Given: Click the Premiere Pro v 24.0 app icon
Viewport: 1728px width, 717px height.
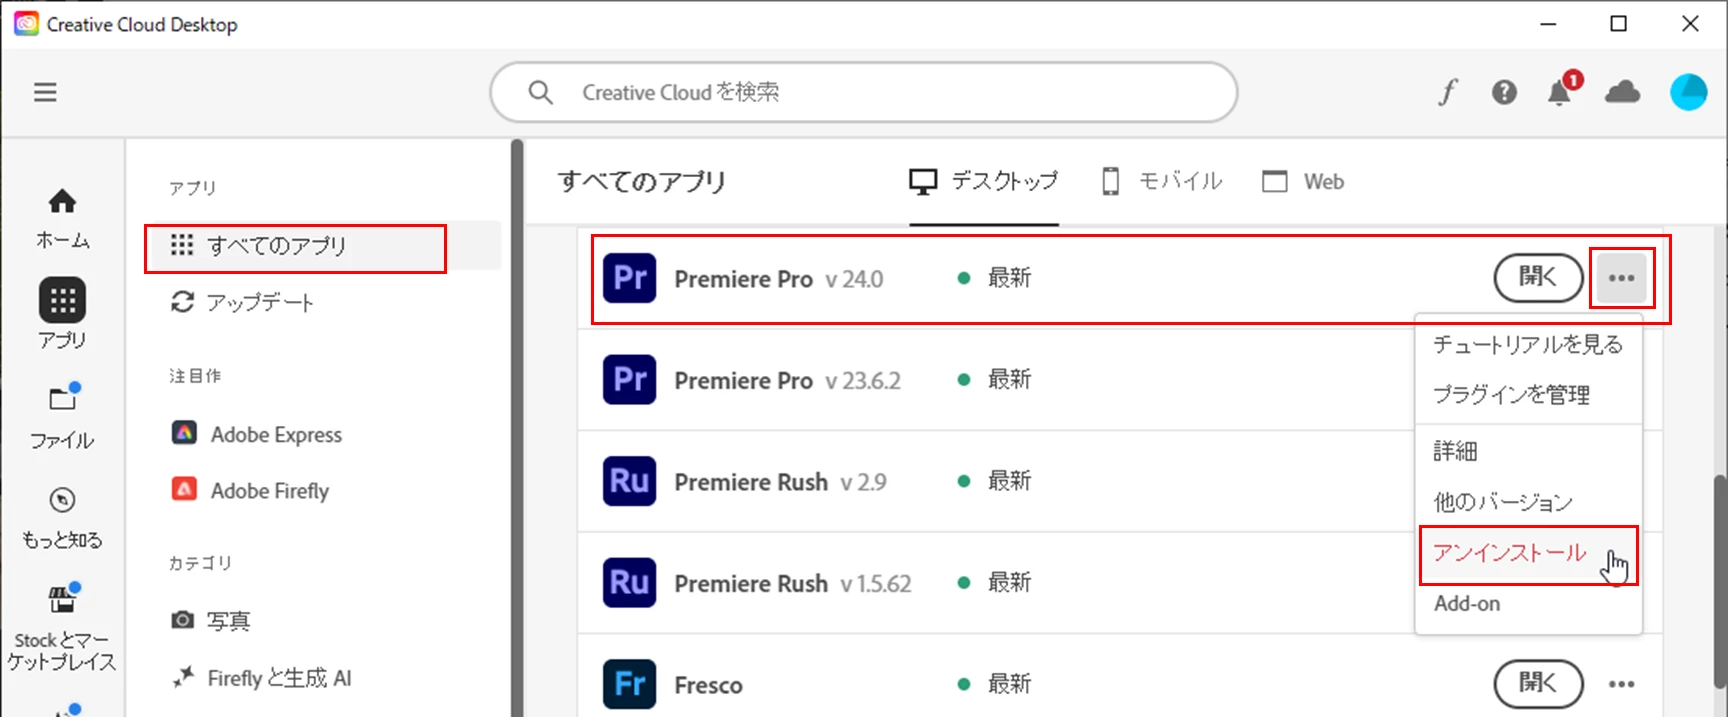Looking at the screenshot, I should click(629, 278).
